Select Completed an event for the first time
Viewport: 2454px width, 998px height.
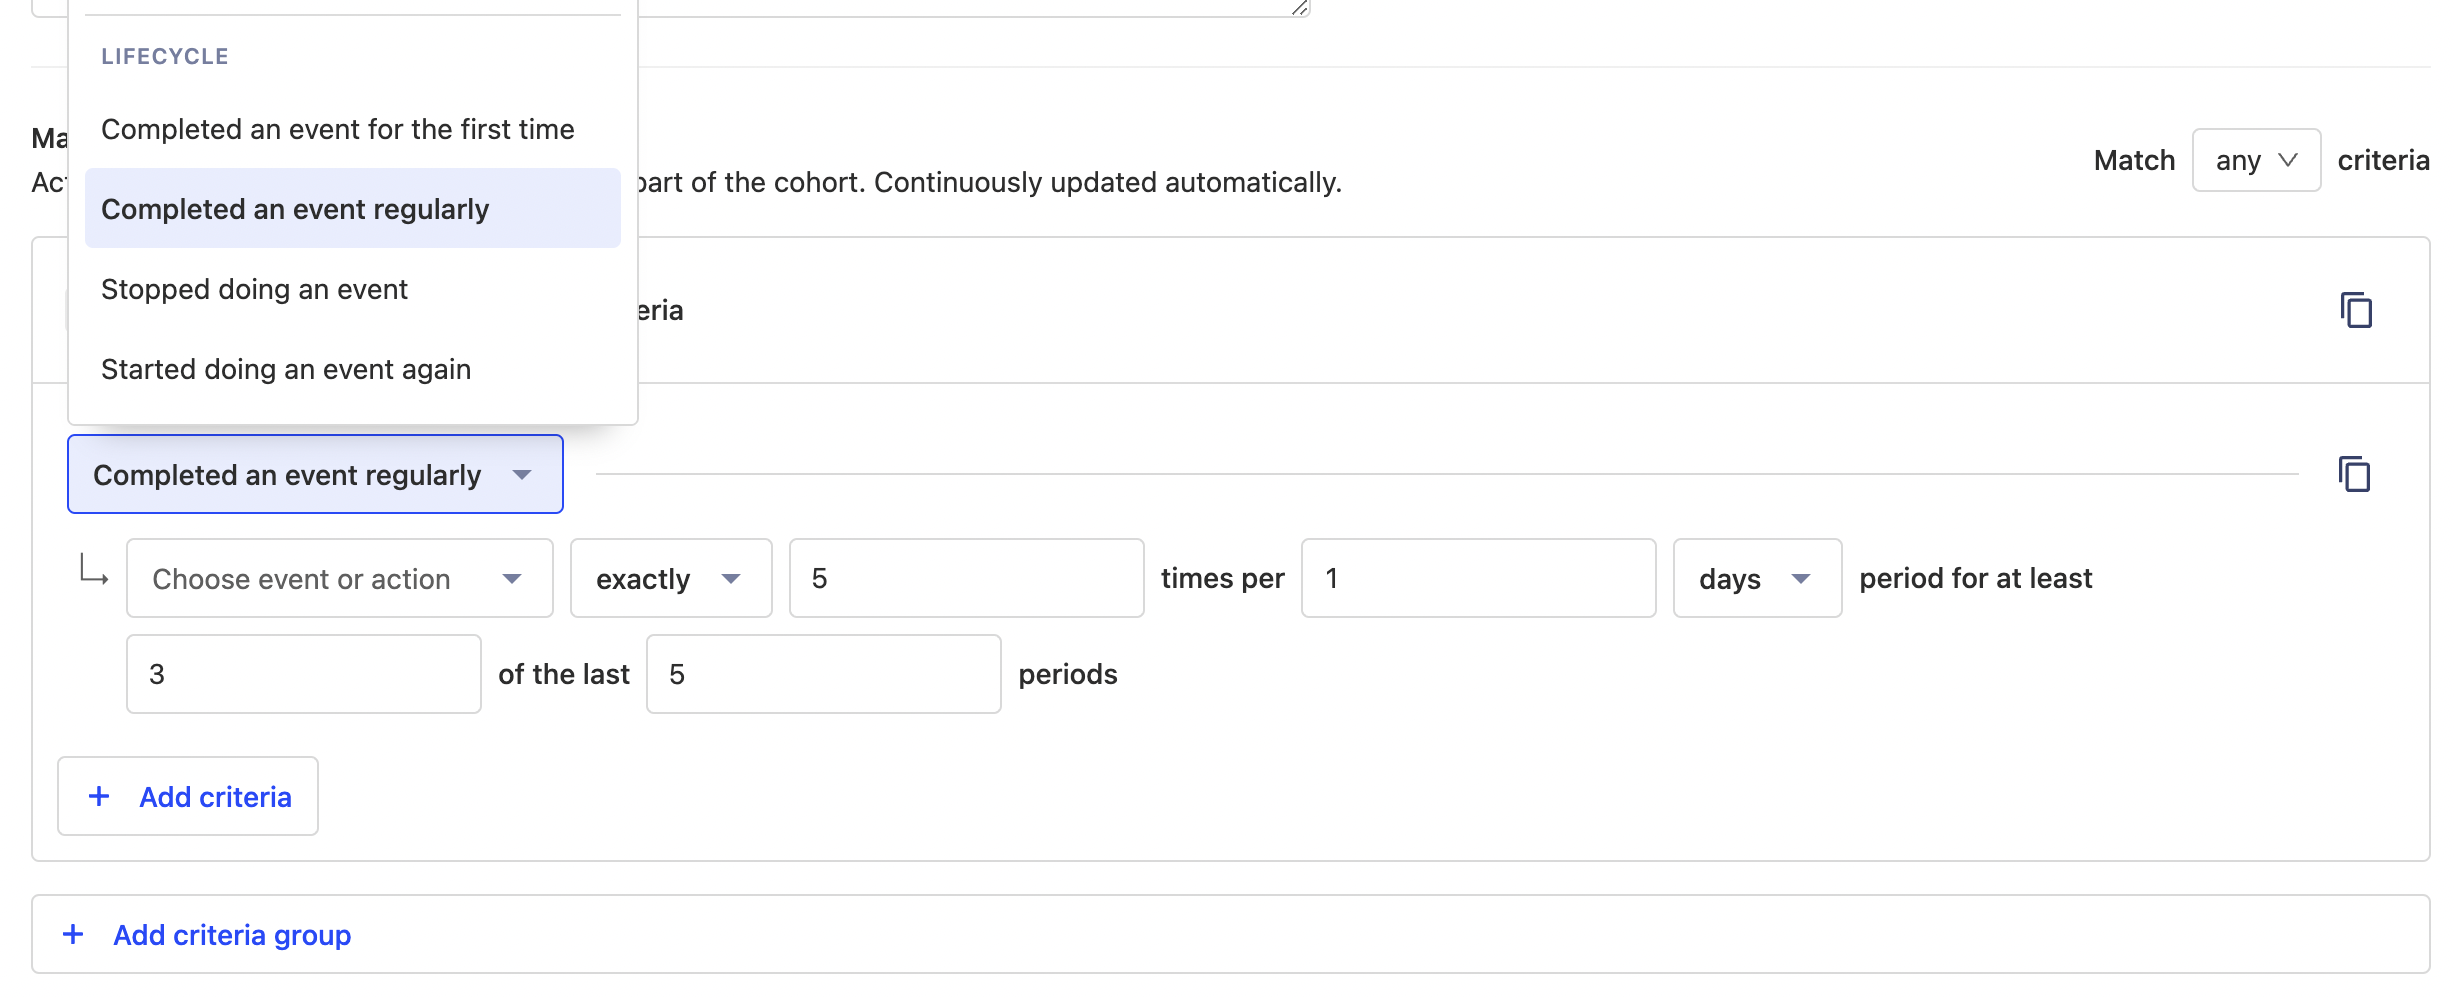[337, 128]
